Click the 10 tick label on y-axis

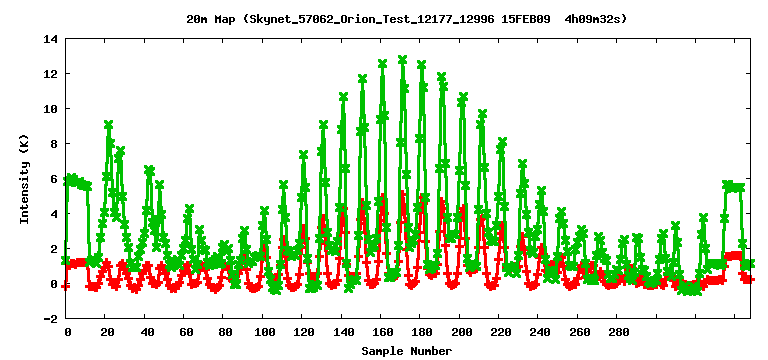pyautogui.click(x=50, y=109)
